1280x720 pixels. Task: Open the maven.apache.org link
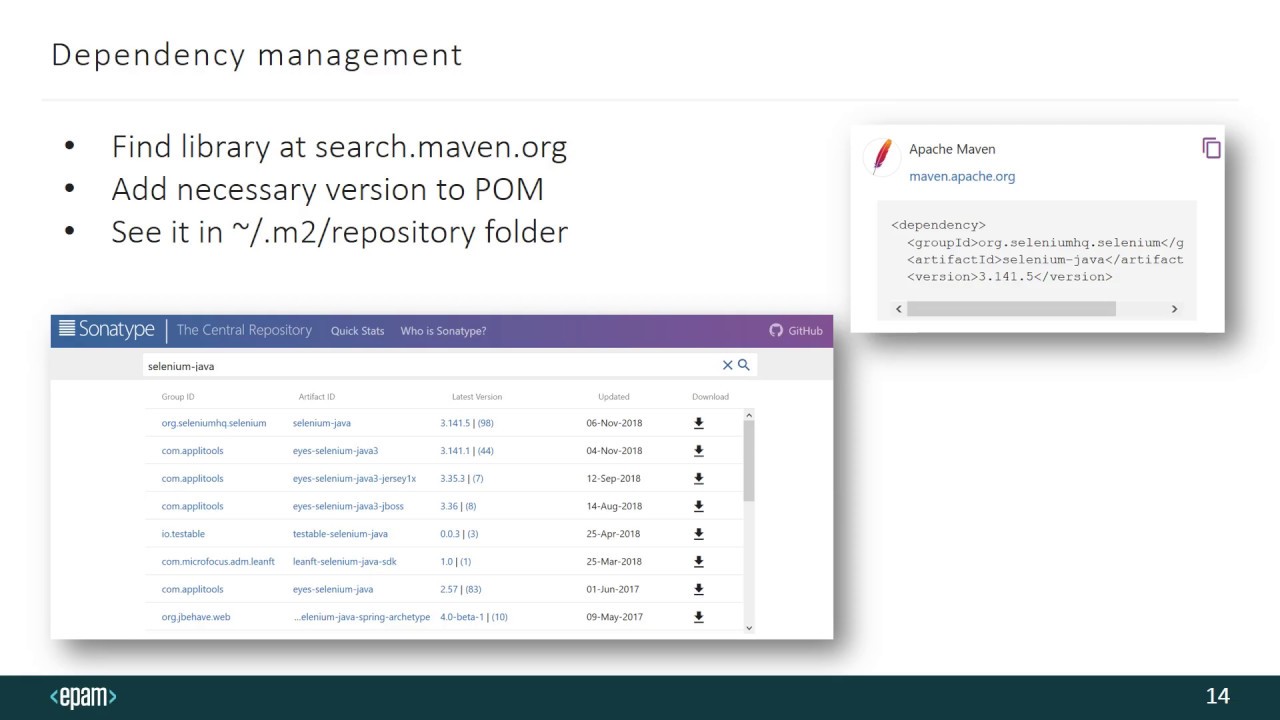point(962,176)
